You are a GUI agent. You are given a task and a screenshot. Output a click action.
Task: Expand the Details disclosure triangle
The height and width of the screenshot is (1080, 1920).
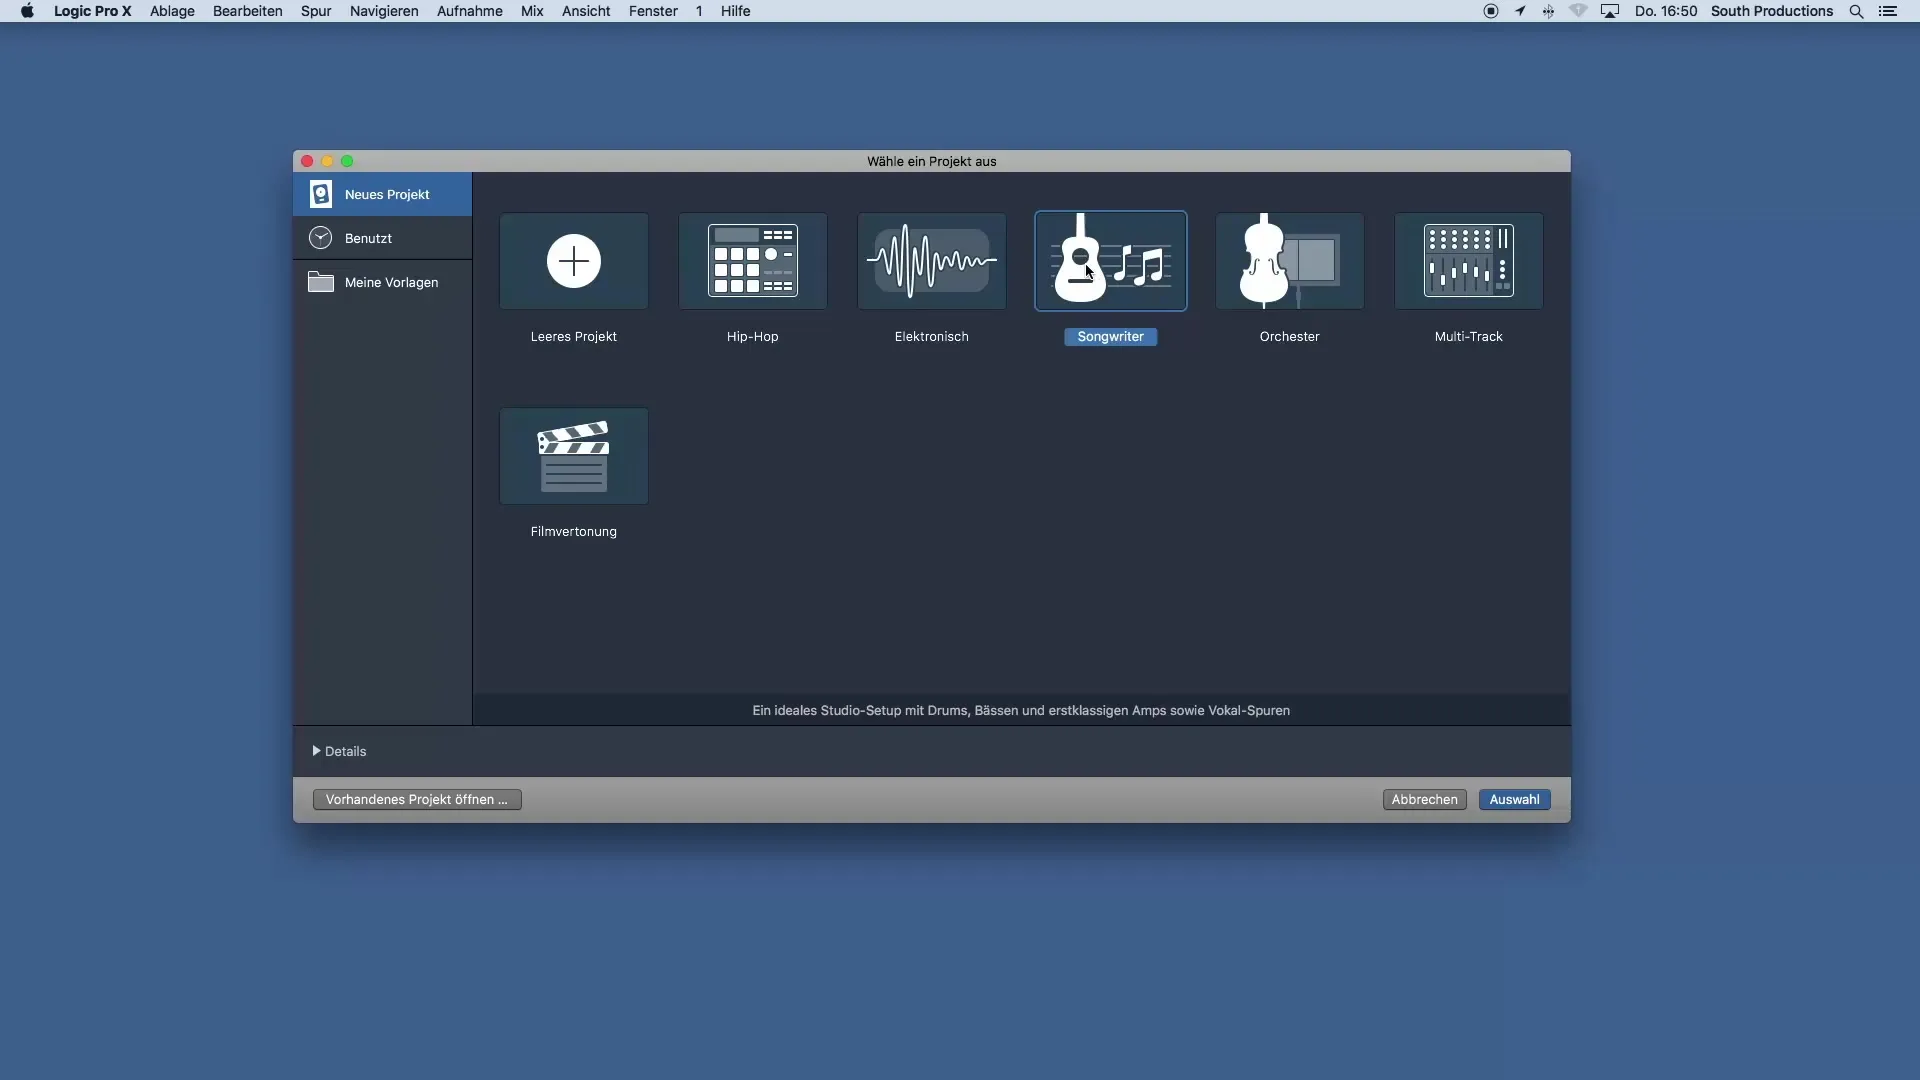click(316, 751)
